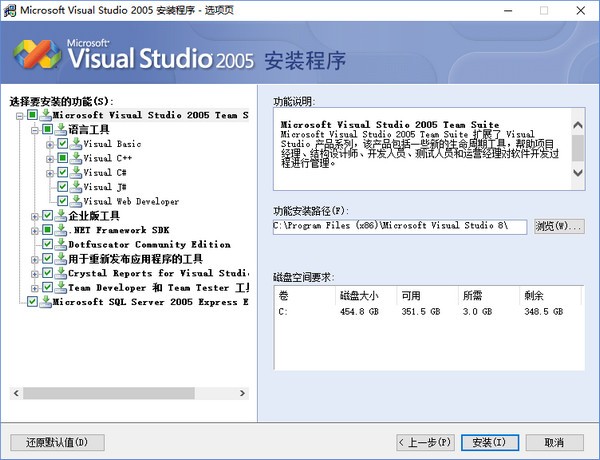The height and width of the screenshot is (460, 600).
Task: Expand the 企业版工具 tree node
Action: click(35, 217)
